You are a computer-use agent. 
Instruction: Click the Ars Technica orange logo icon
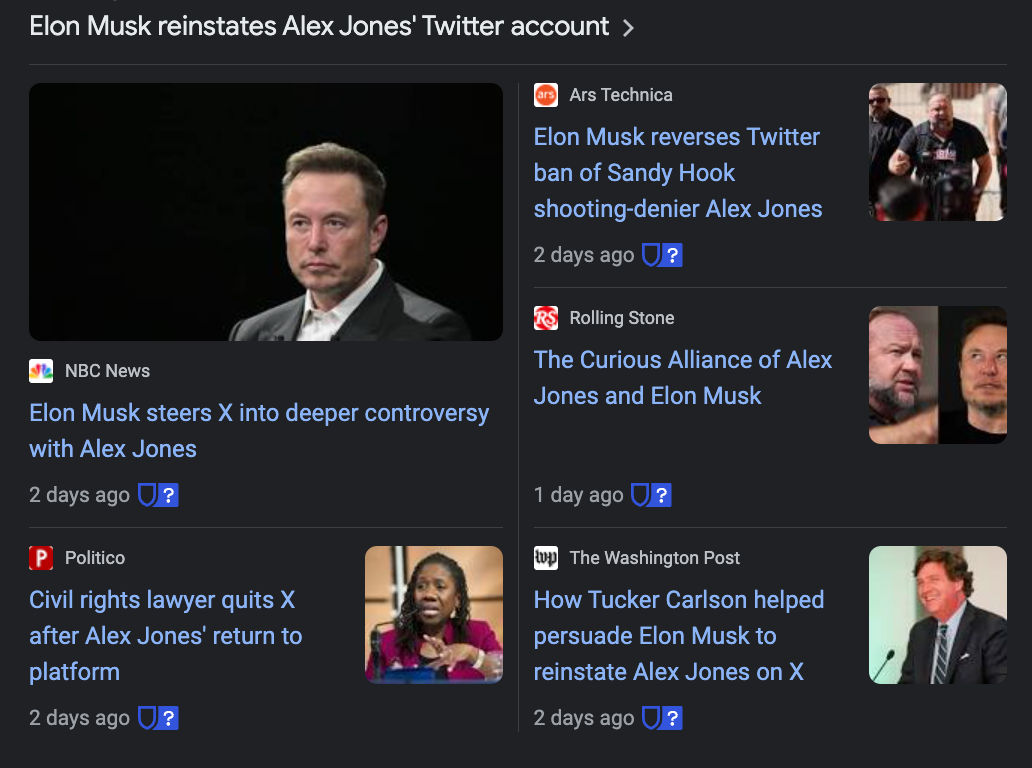pos(546,95)
